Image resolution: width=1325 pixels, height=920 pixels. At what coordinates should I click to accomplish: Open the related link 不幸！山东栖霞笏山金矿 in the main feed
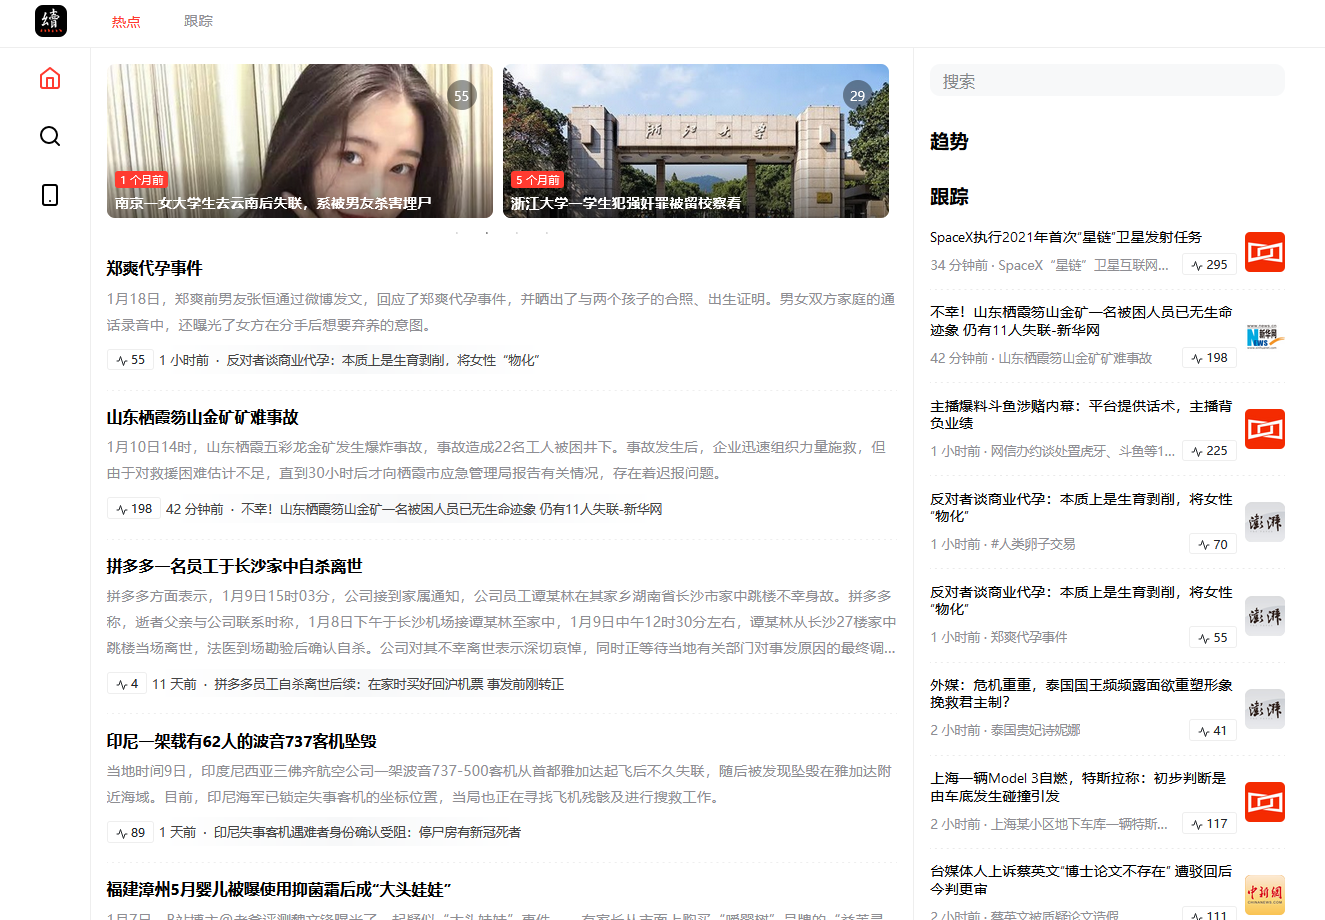(452, 509)
